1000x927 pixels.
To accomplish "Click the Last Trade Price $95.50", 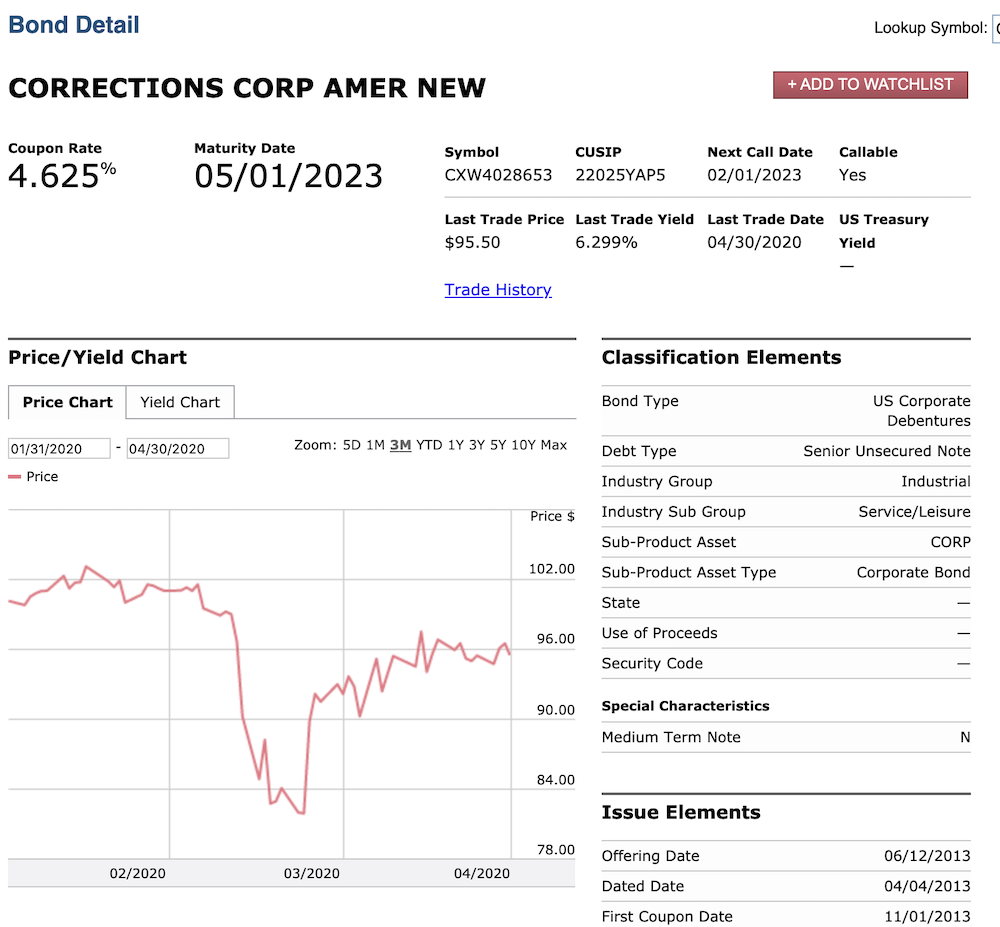I will point(472,243).
